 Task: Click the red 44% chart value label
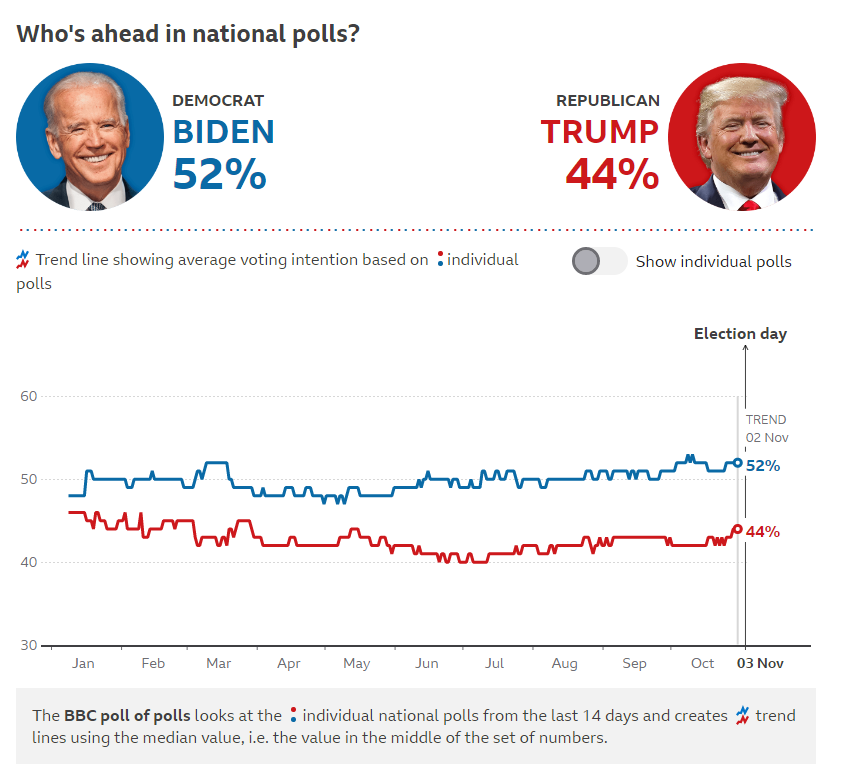763,532
